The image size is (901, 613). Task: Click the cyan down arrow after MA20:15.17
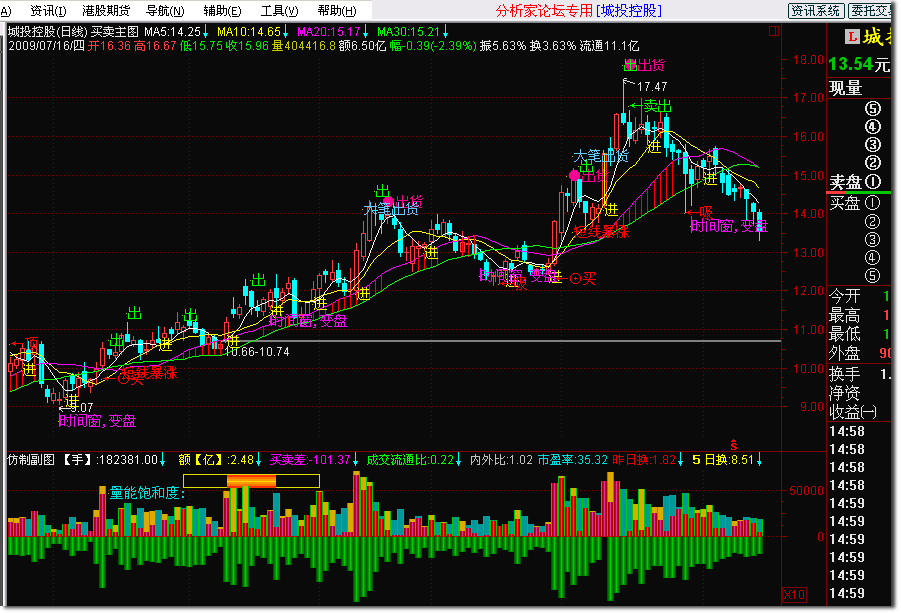click(365, 32)
